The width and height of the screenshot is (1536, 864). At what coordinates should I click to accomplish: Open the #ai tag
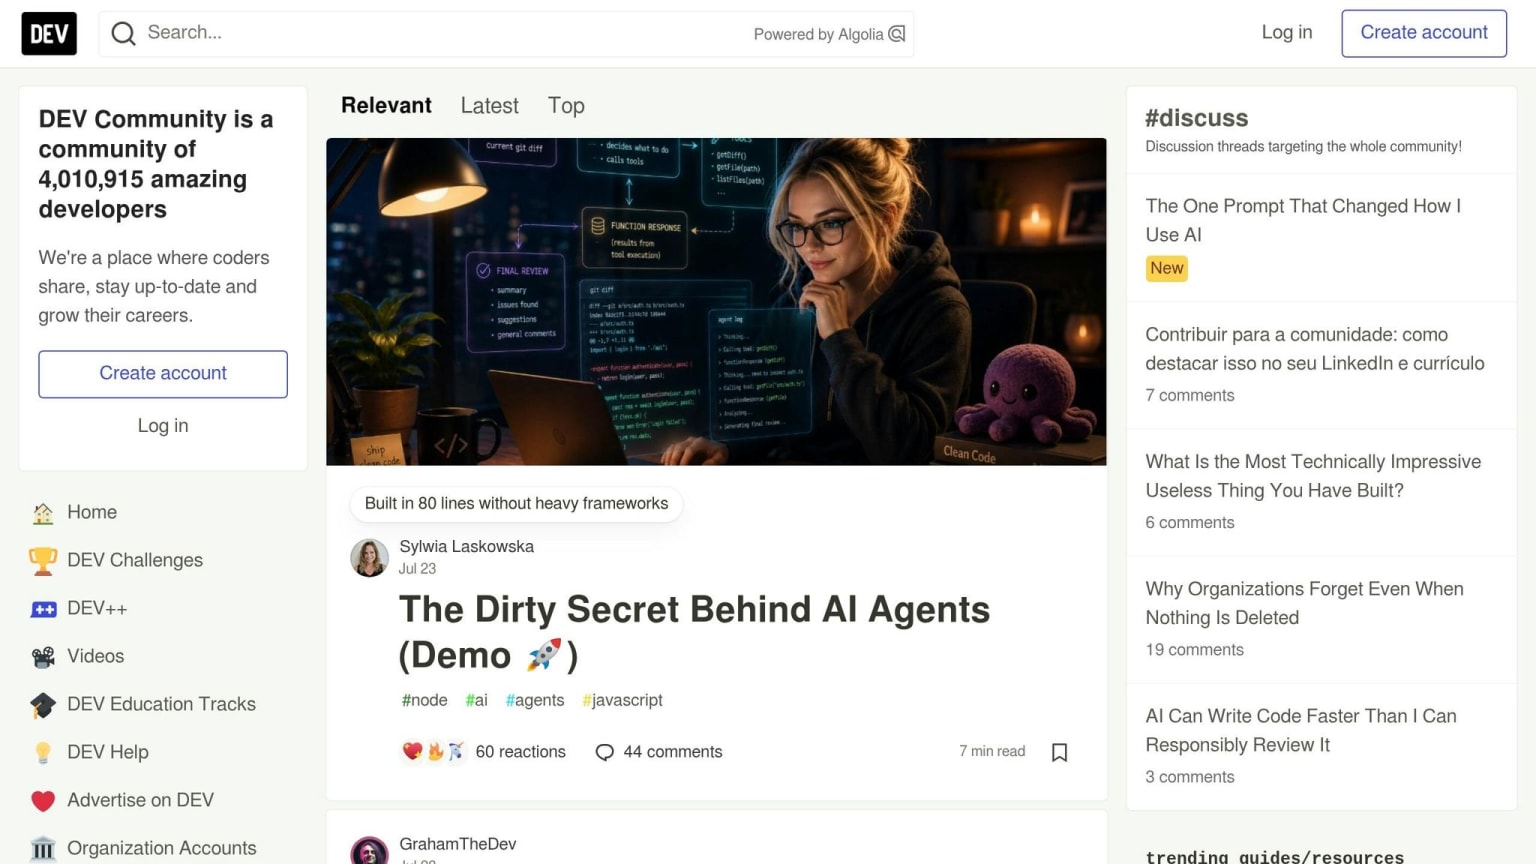click(x=476, y=700)
